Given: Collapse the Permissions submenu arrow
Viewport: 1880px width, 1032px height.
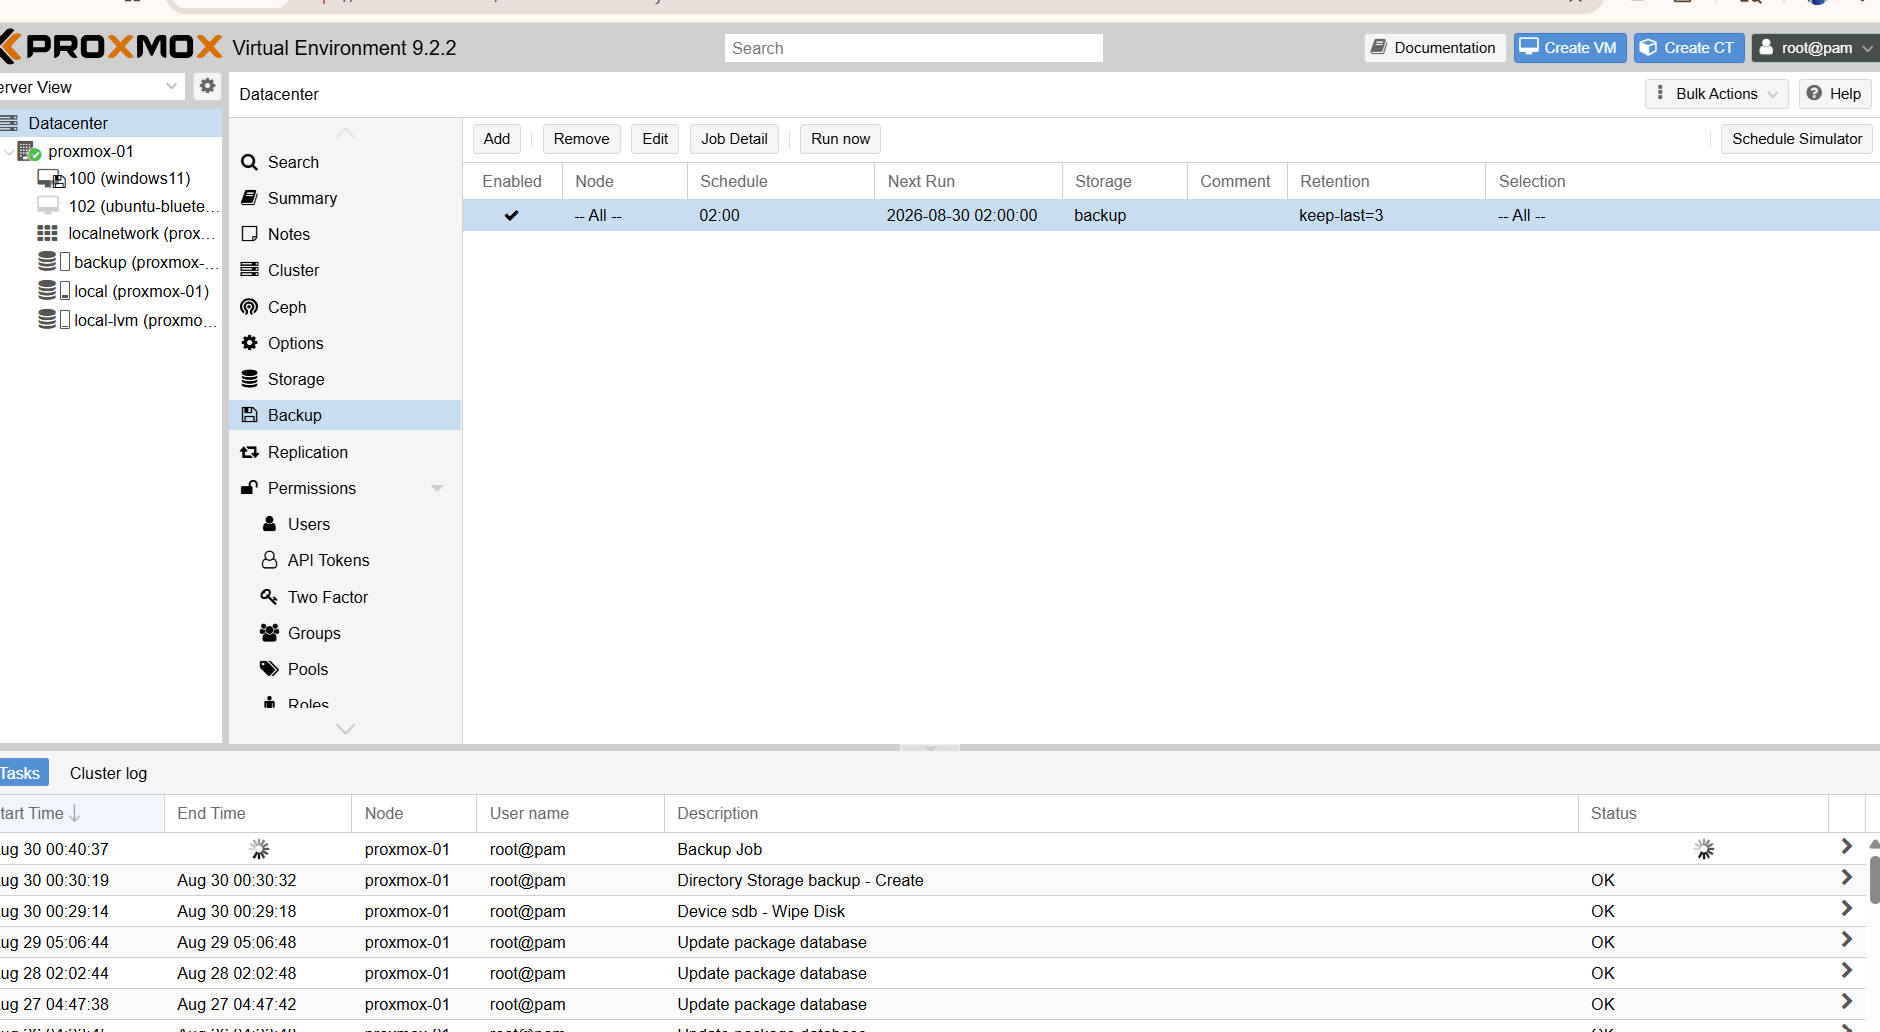Looking at the screenshot, I should tap(437, 488).
